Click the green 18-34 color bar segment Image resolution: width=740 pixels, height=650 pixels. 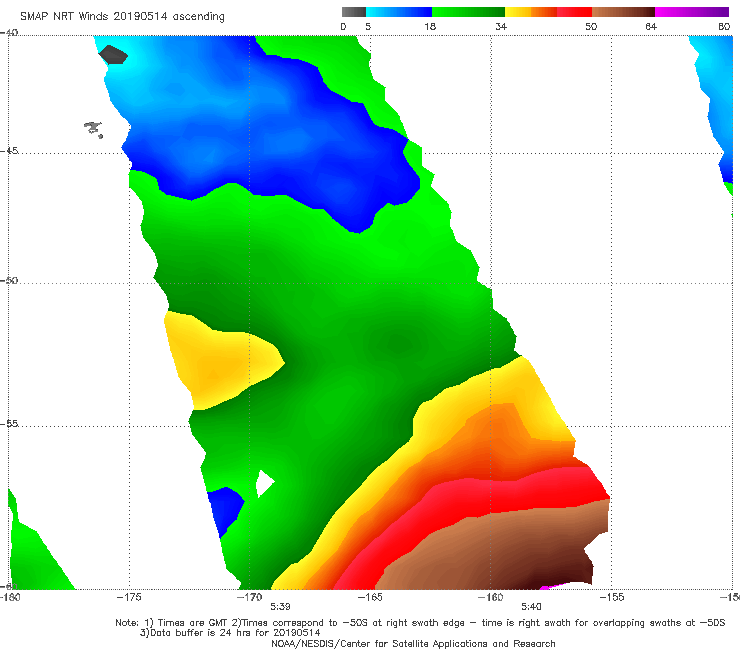pyautogui.click(x=468, y=12)
